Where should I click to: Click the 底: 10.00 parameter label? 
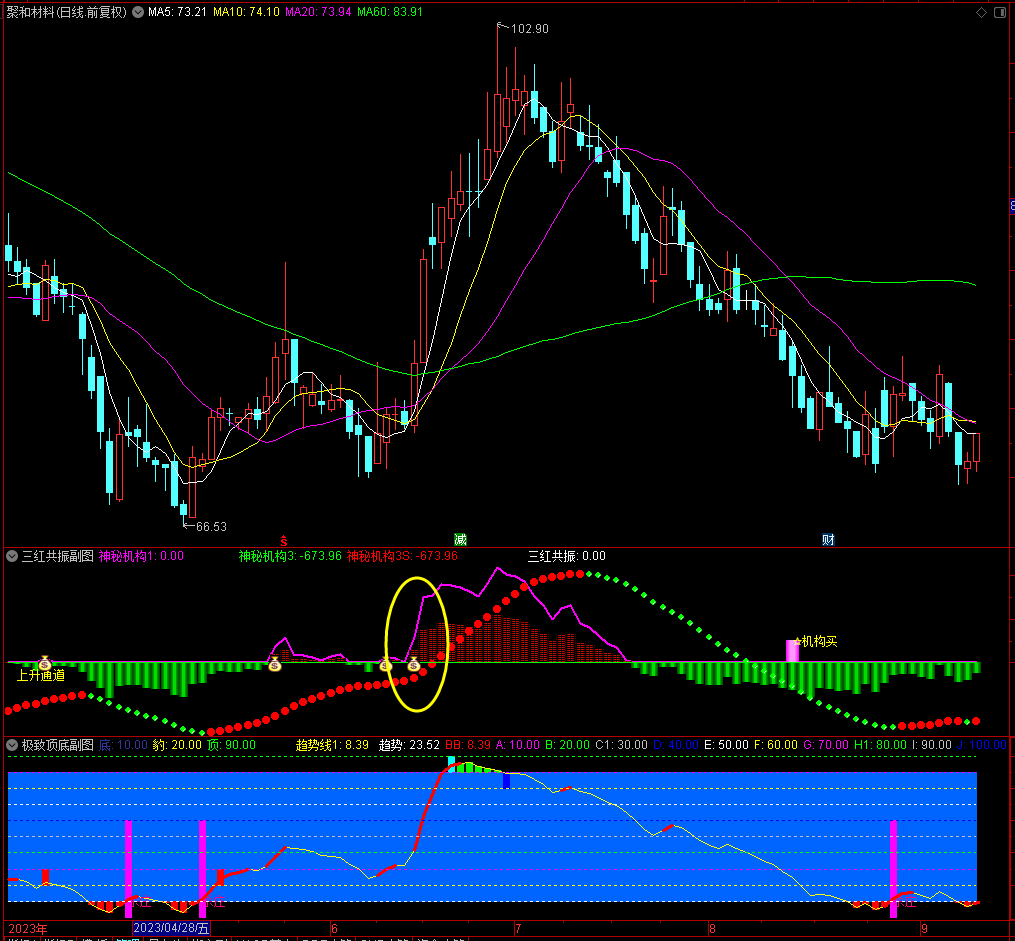coord(123,745)
